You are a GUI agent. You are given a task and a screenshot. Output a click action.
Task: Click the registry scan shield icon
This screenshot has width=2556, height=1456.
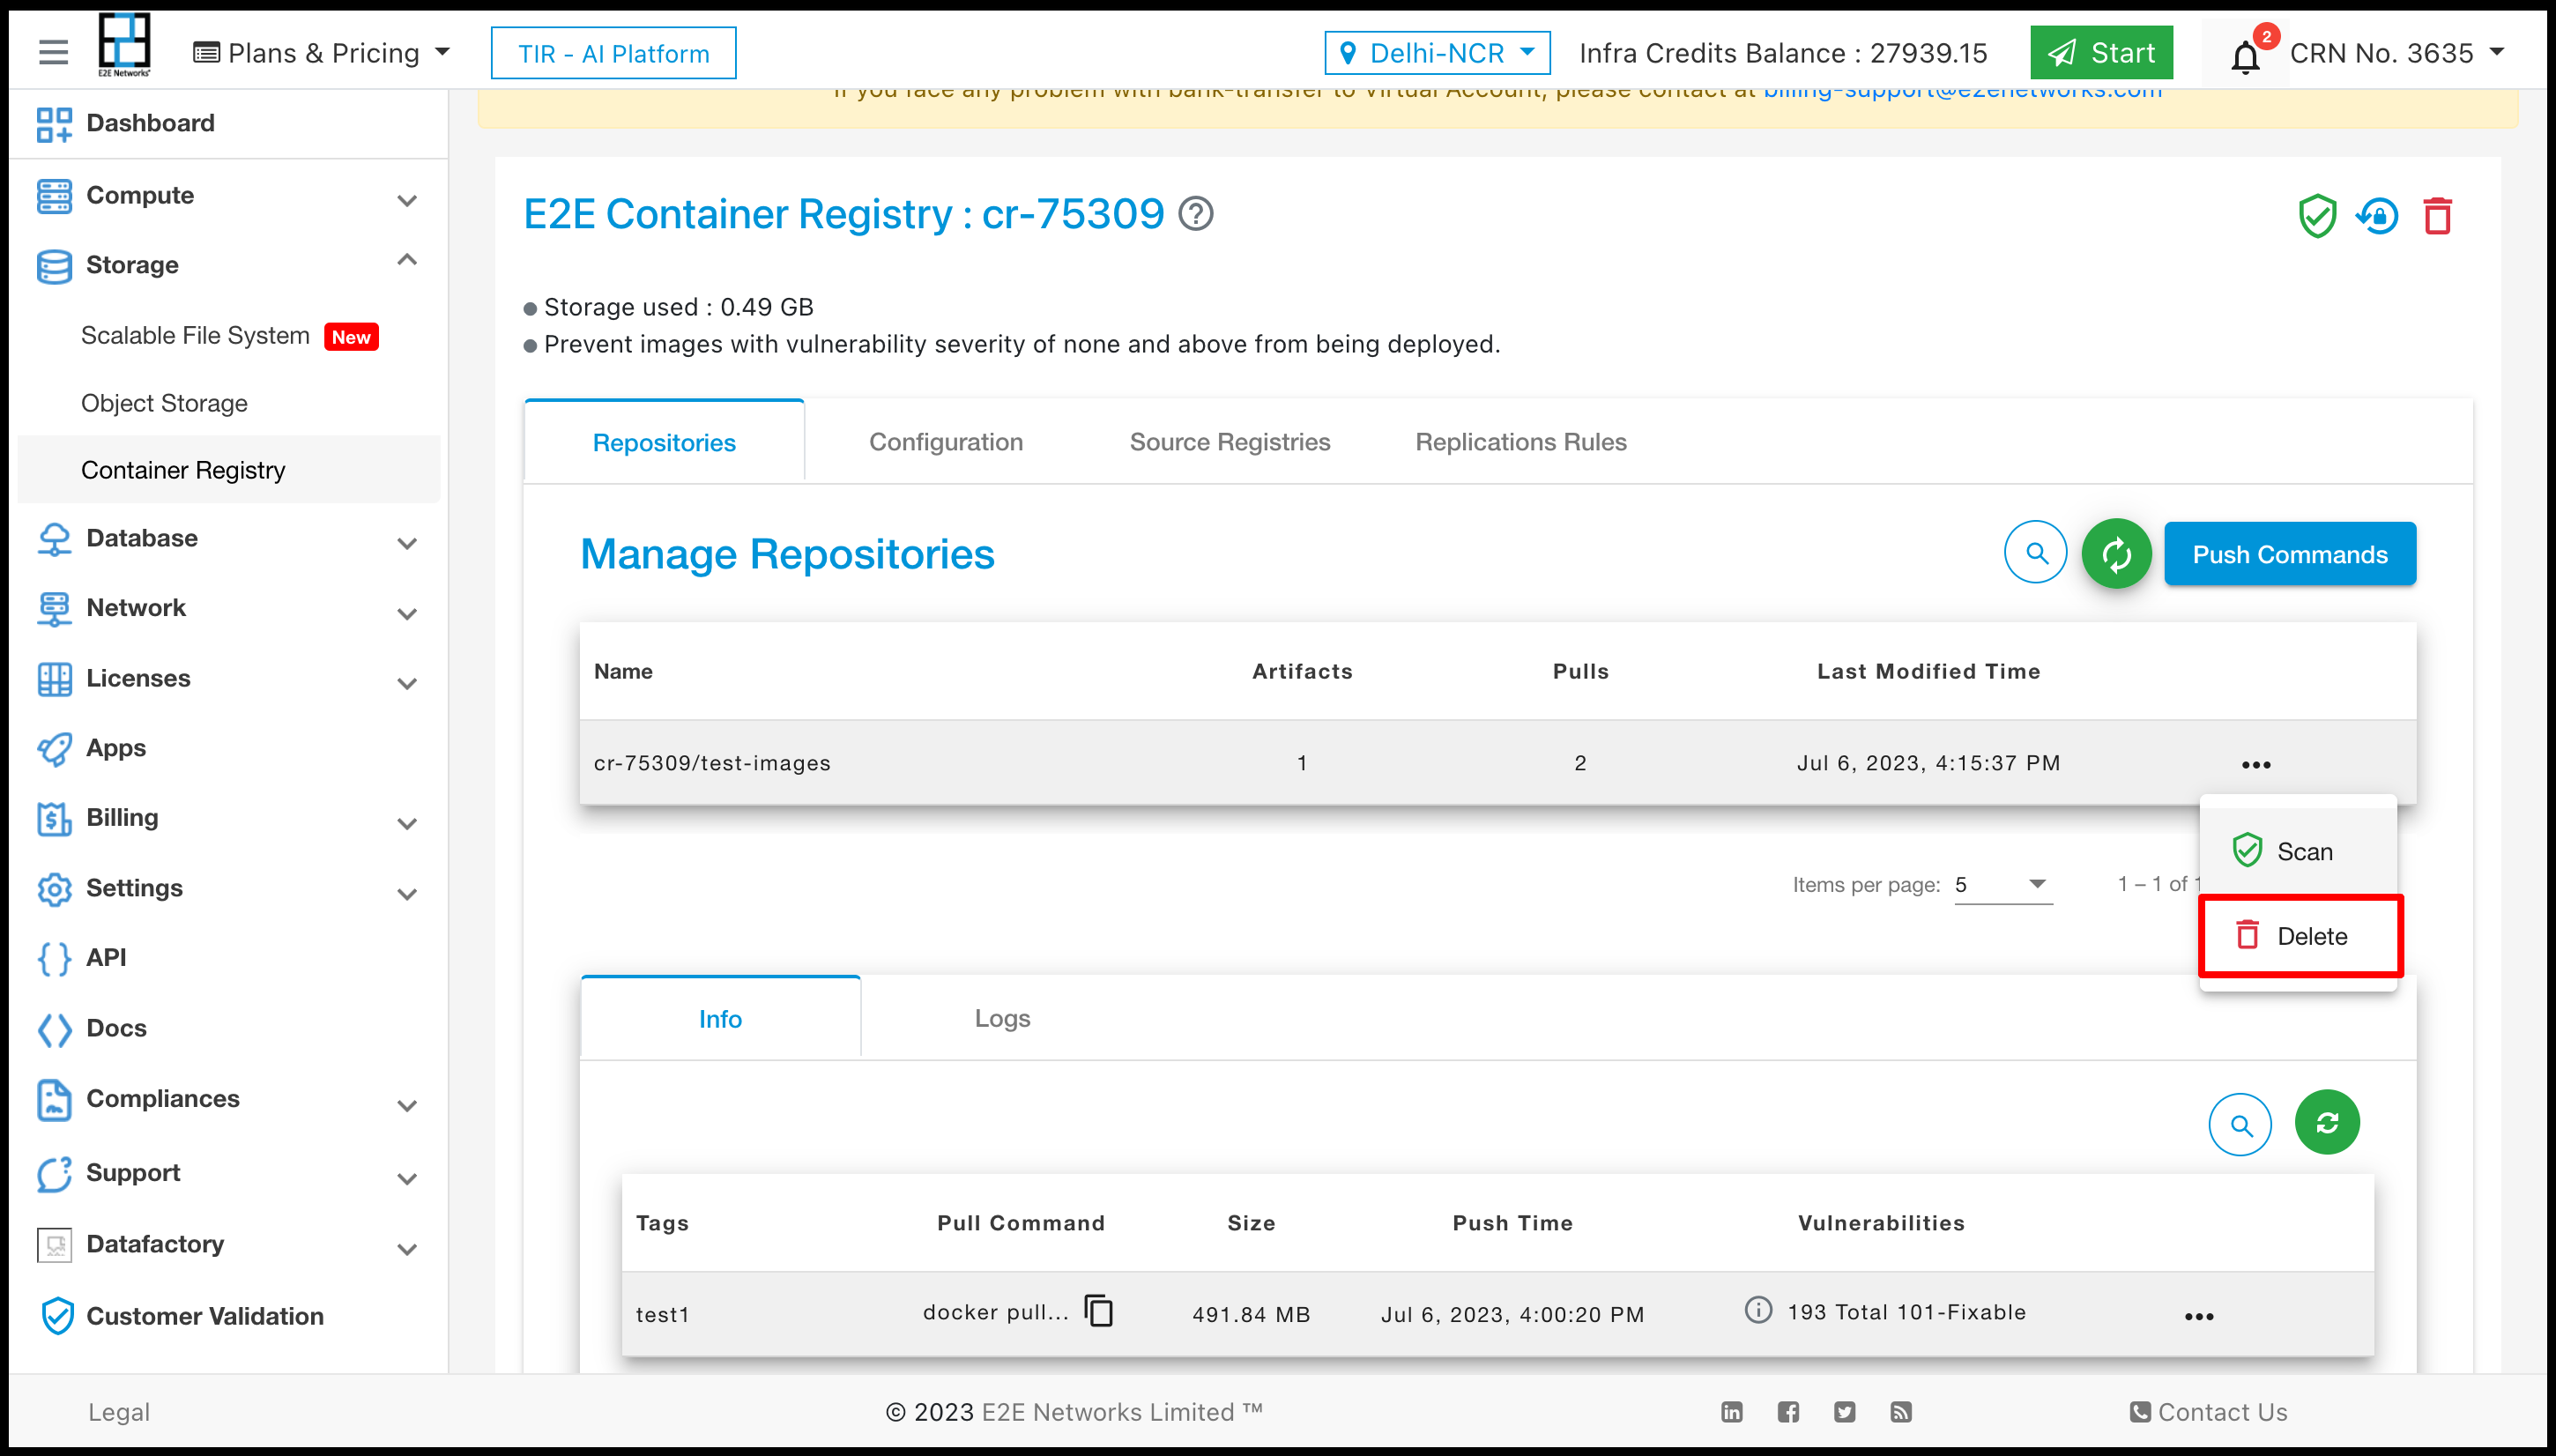coord(2316,216)
